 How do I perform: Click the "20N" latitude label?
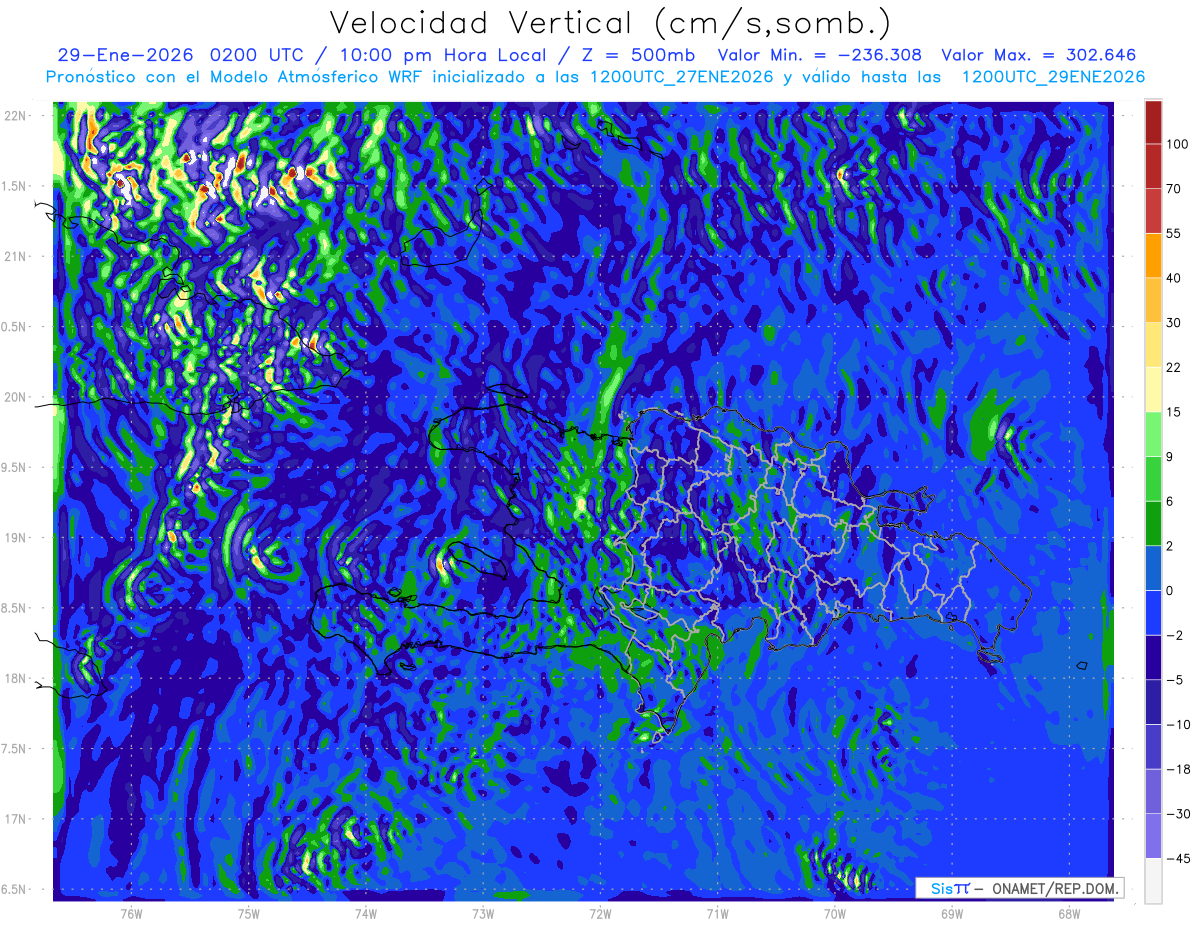17,397
